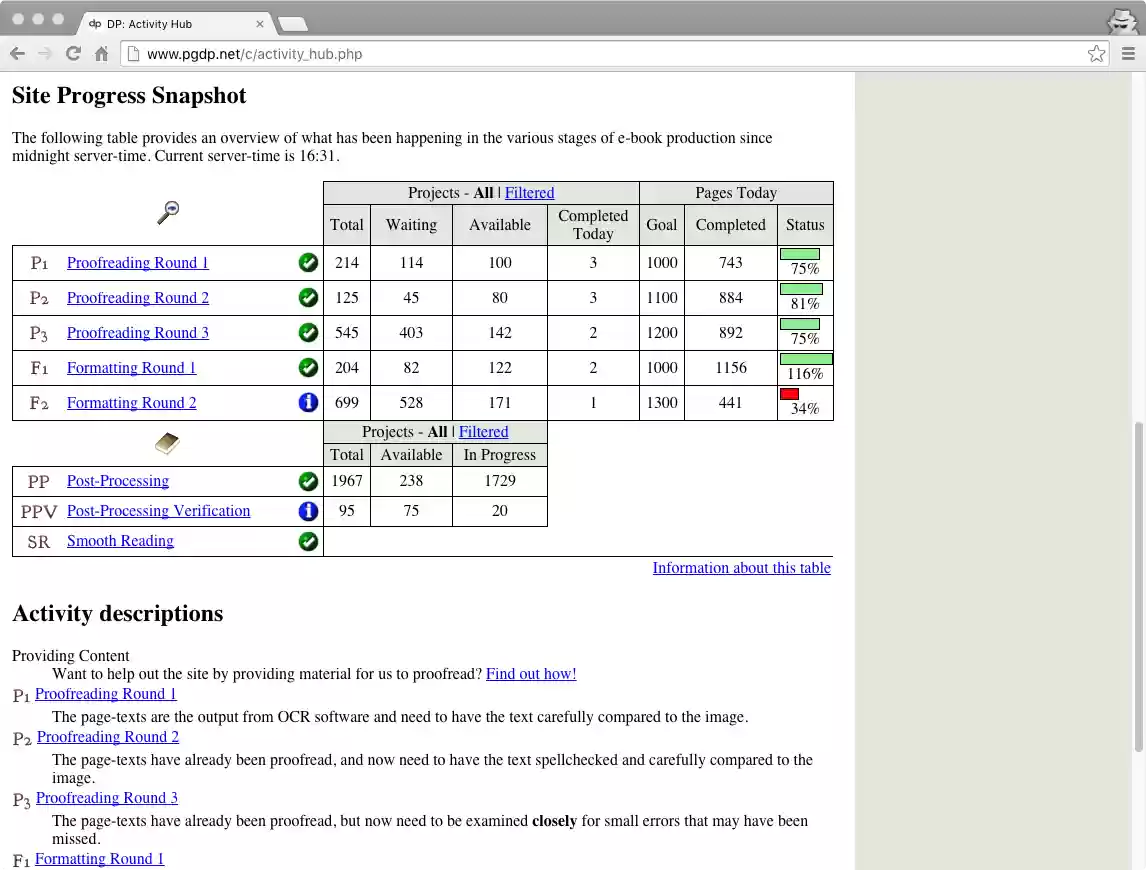Open the Find out how! link
This screenshot has width=1146, height=870.
531,673
